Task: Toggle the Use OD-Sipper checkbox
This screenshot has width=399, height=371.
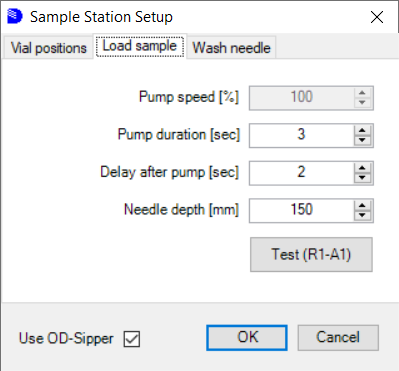Action: (132, 339)
